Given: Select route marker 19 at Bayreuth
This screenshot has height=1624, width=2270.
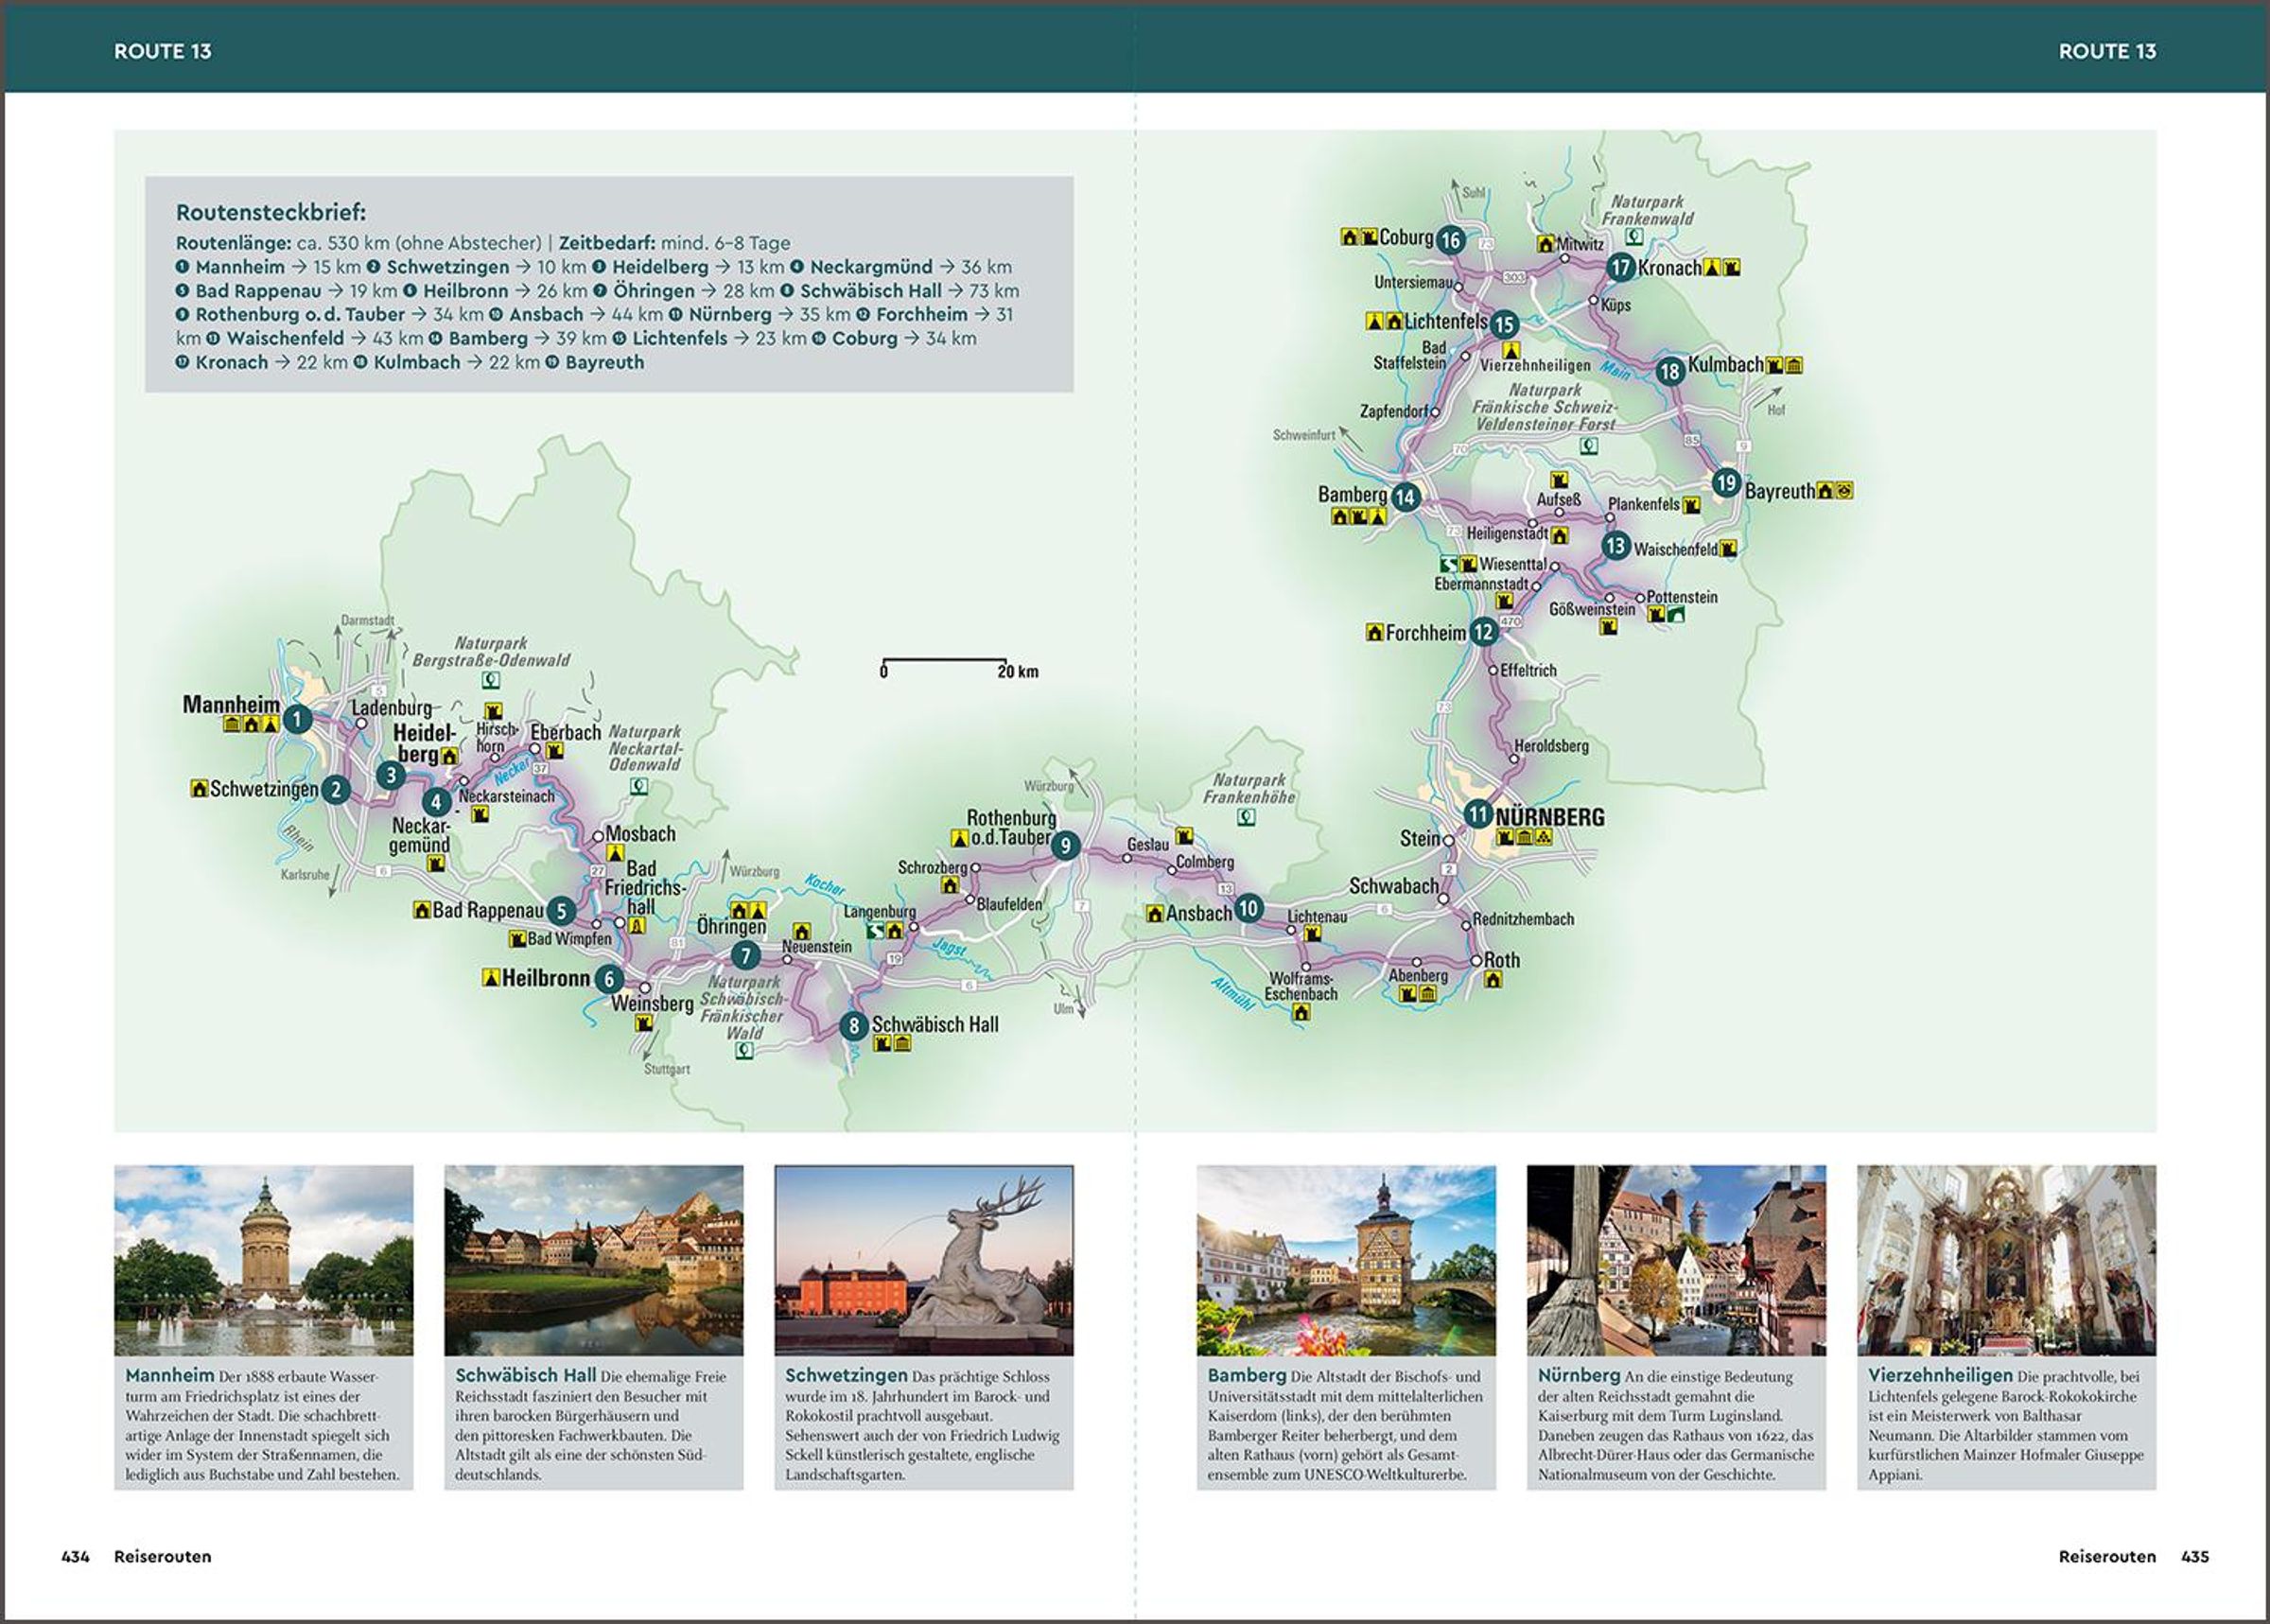Looking at the screenshot, I should tap(1726, 483).
